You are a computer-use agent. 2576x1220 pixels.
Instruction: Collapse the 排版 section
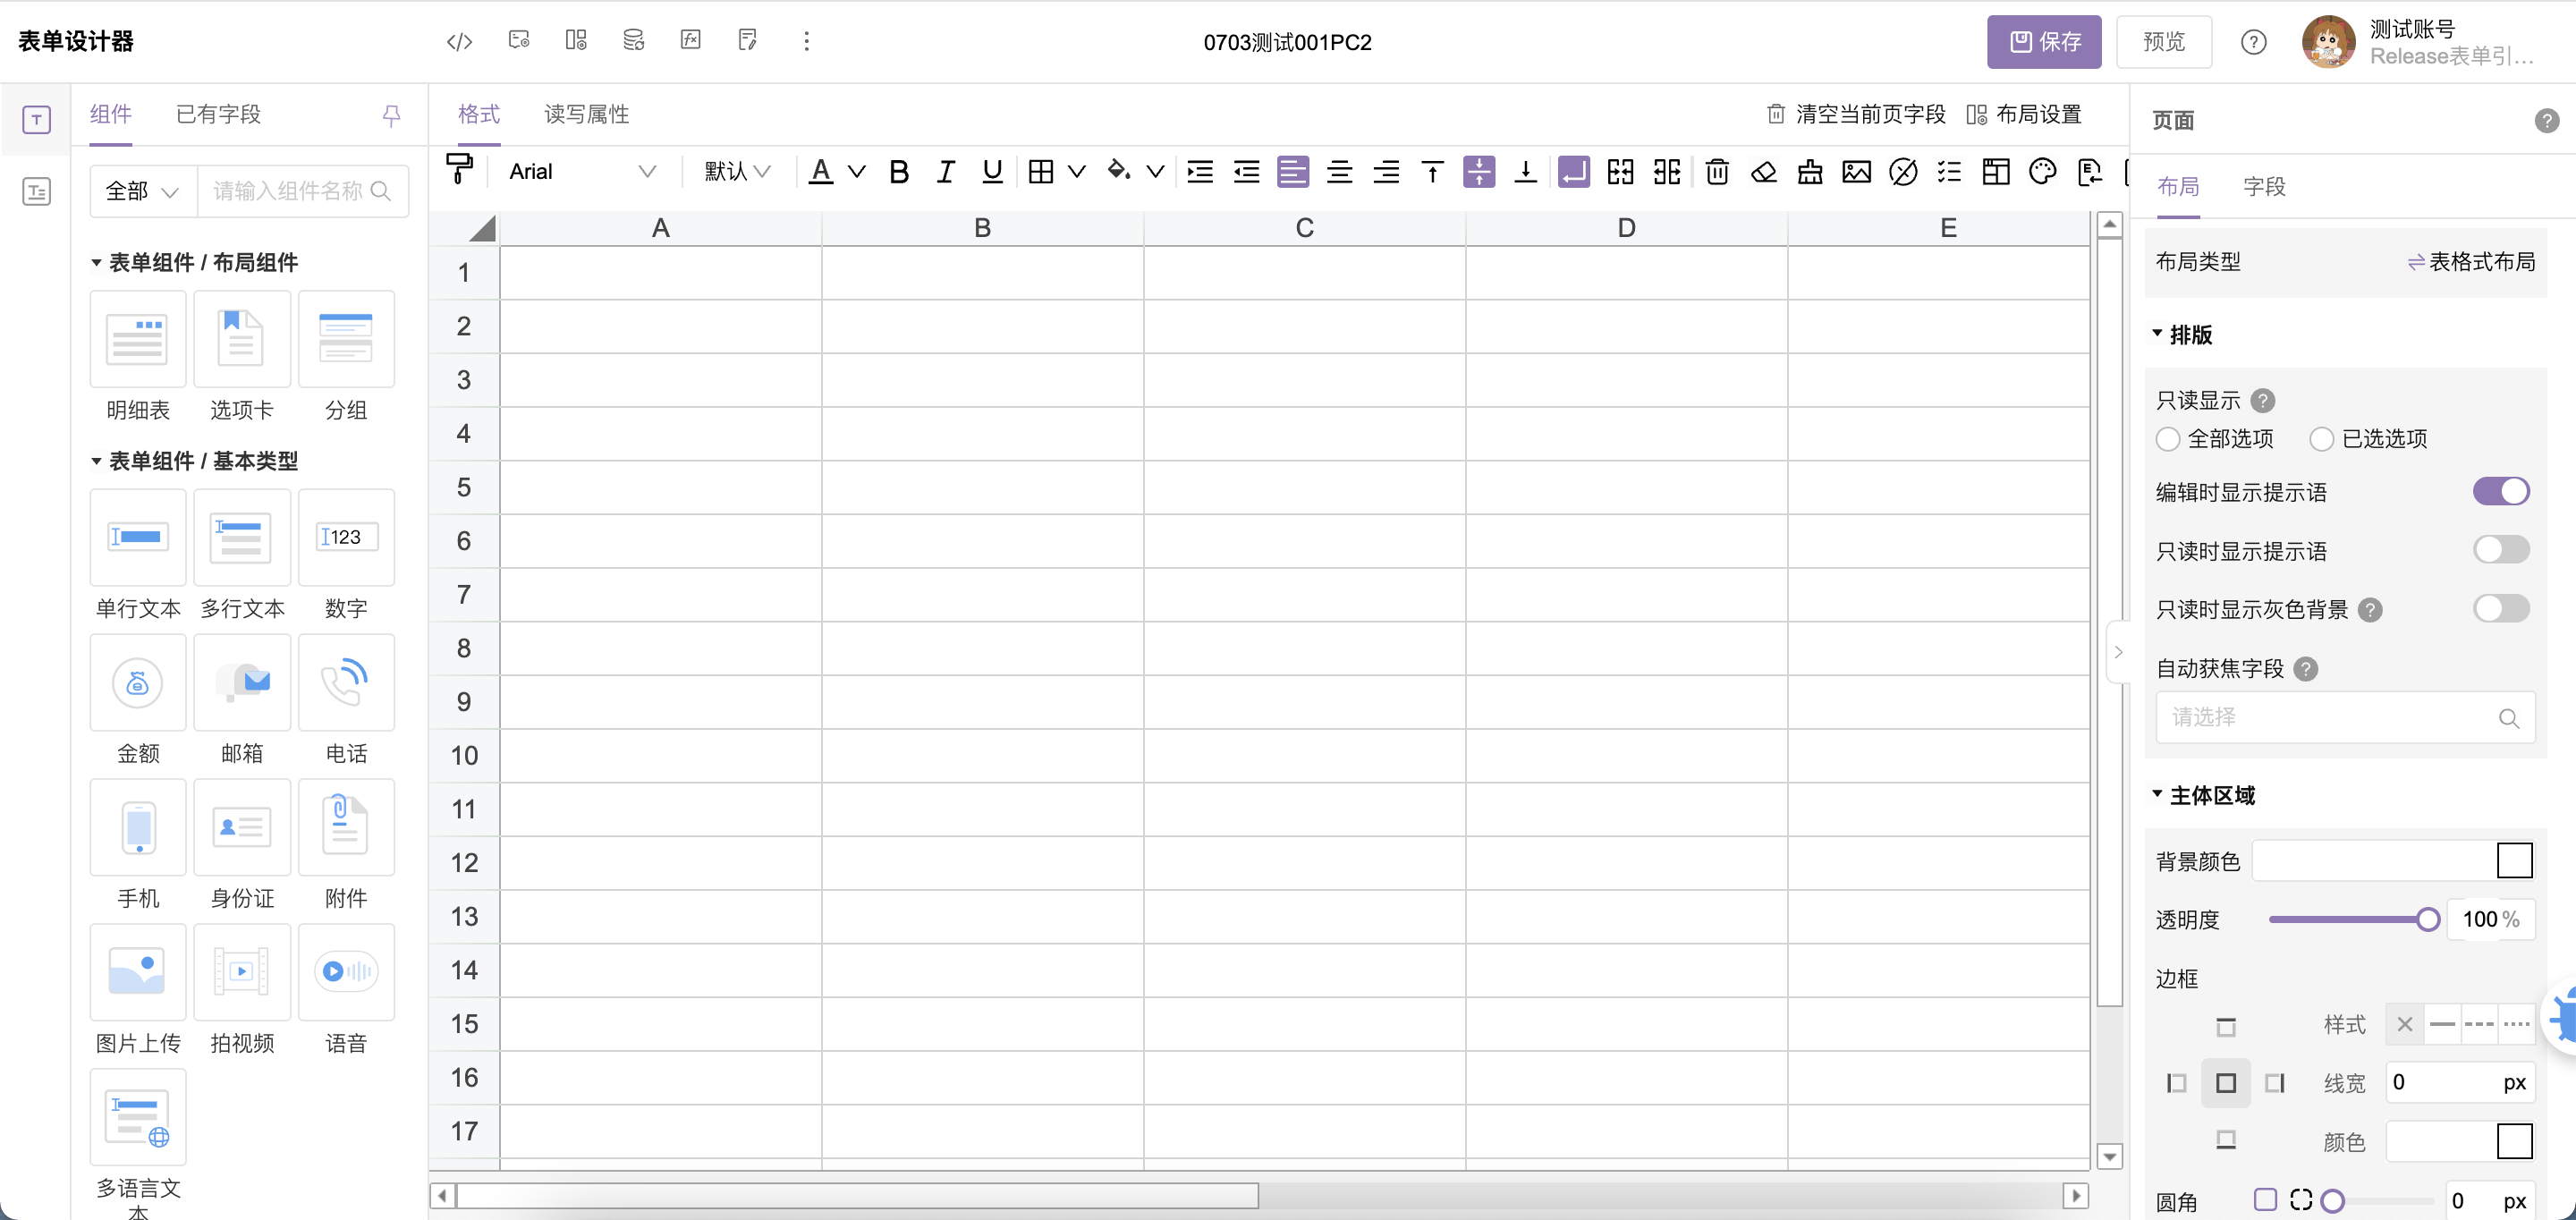pyautogui.click(x=2157, y=334)
